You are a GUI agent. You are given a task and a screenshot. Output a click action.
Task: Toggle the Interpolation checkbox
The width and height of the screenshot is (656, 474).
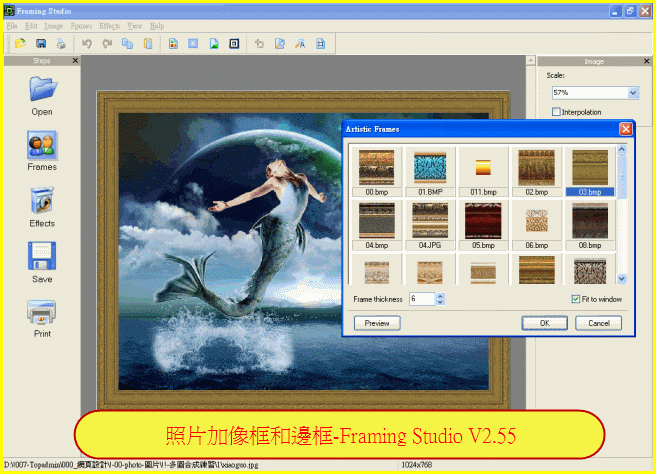click(x=556, y=112)
